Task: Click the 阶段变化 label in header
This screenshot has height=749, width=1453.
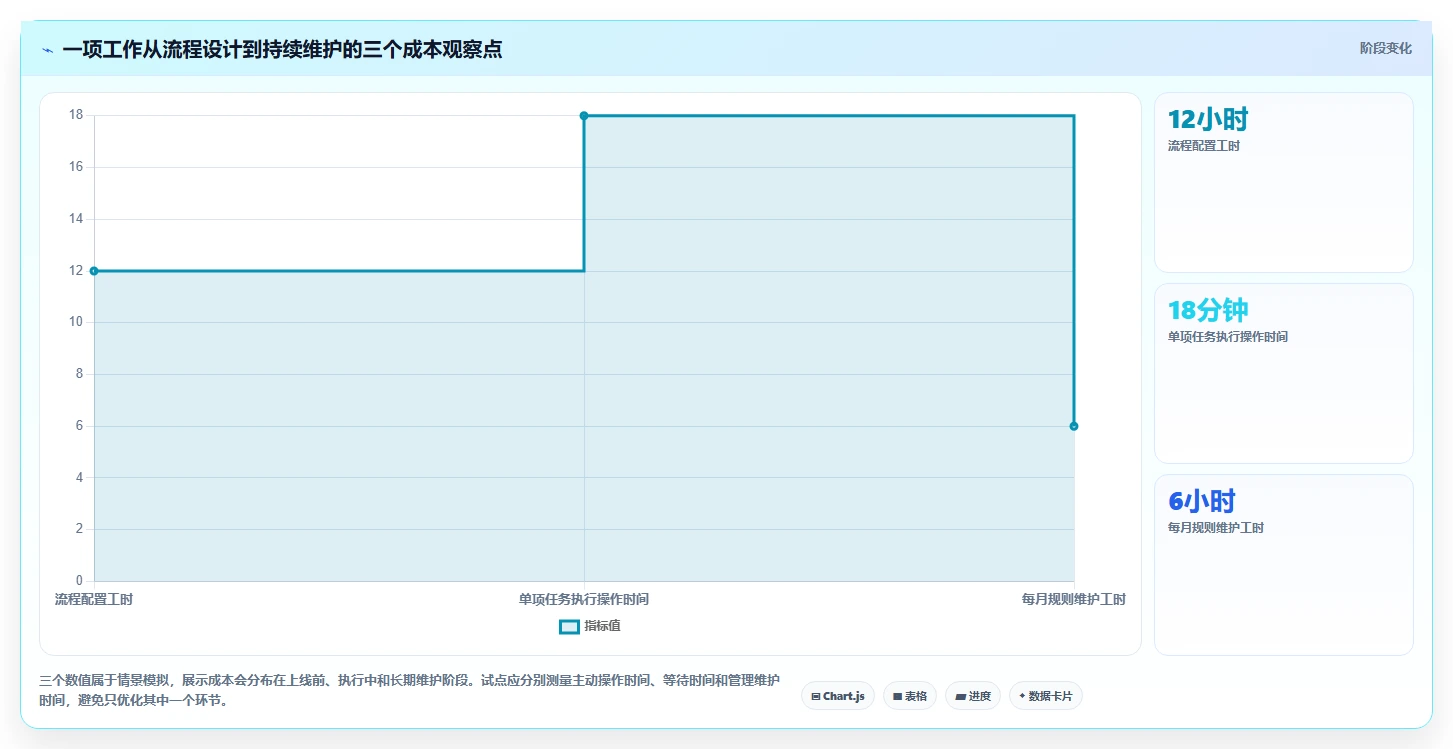Action: click(x=1386, y=48)
